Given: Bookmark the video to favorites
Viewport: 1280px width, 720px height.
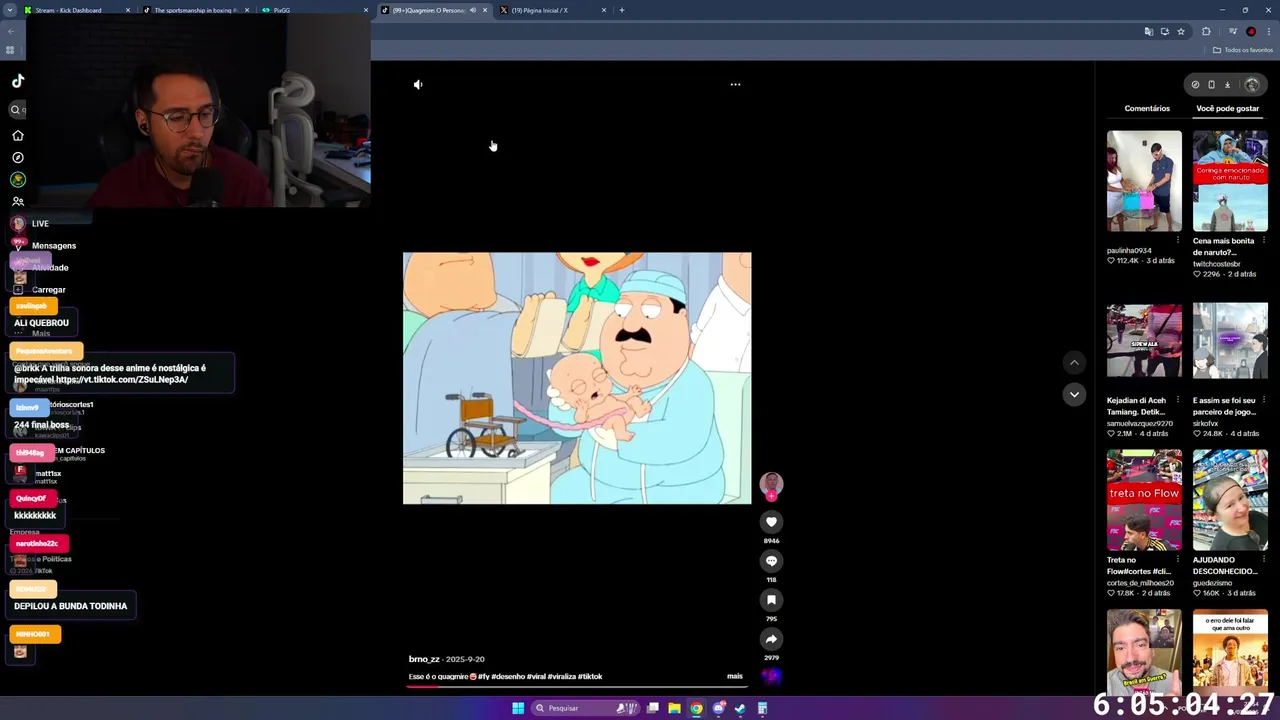Looking at the screenshot, I should tap(771, 600).
